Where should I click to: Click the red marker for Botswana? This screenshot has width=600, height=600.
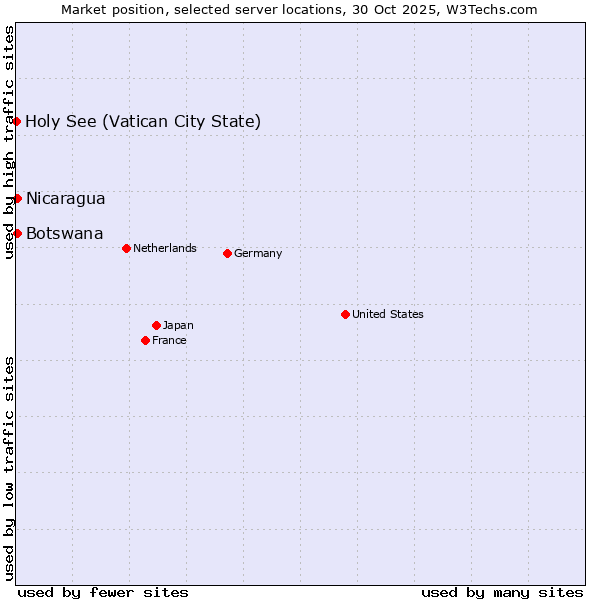(17, 233)
